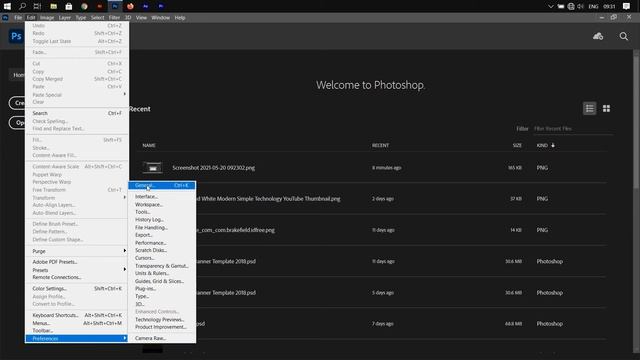Sort recent files by Name column

[149, 145]
